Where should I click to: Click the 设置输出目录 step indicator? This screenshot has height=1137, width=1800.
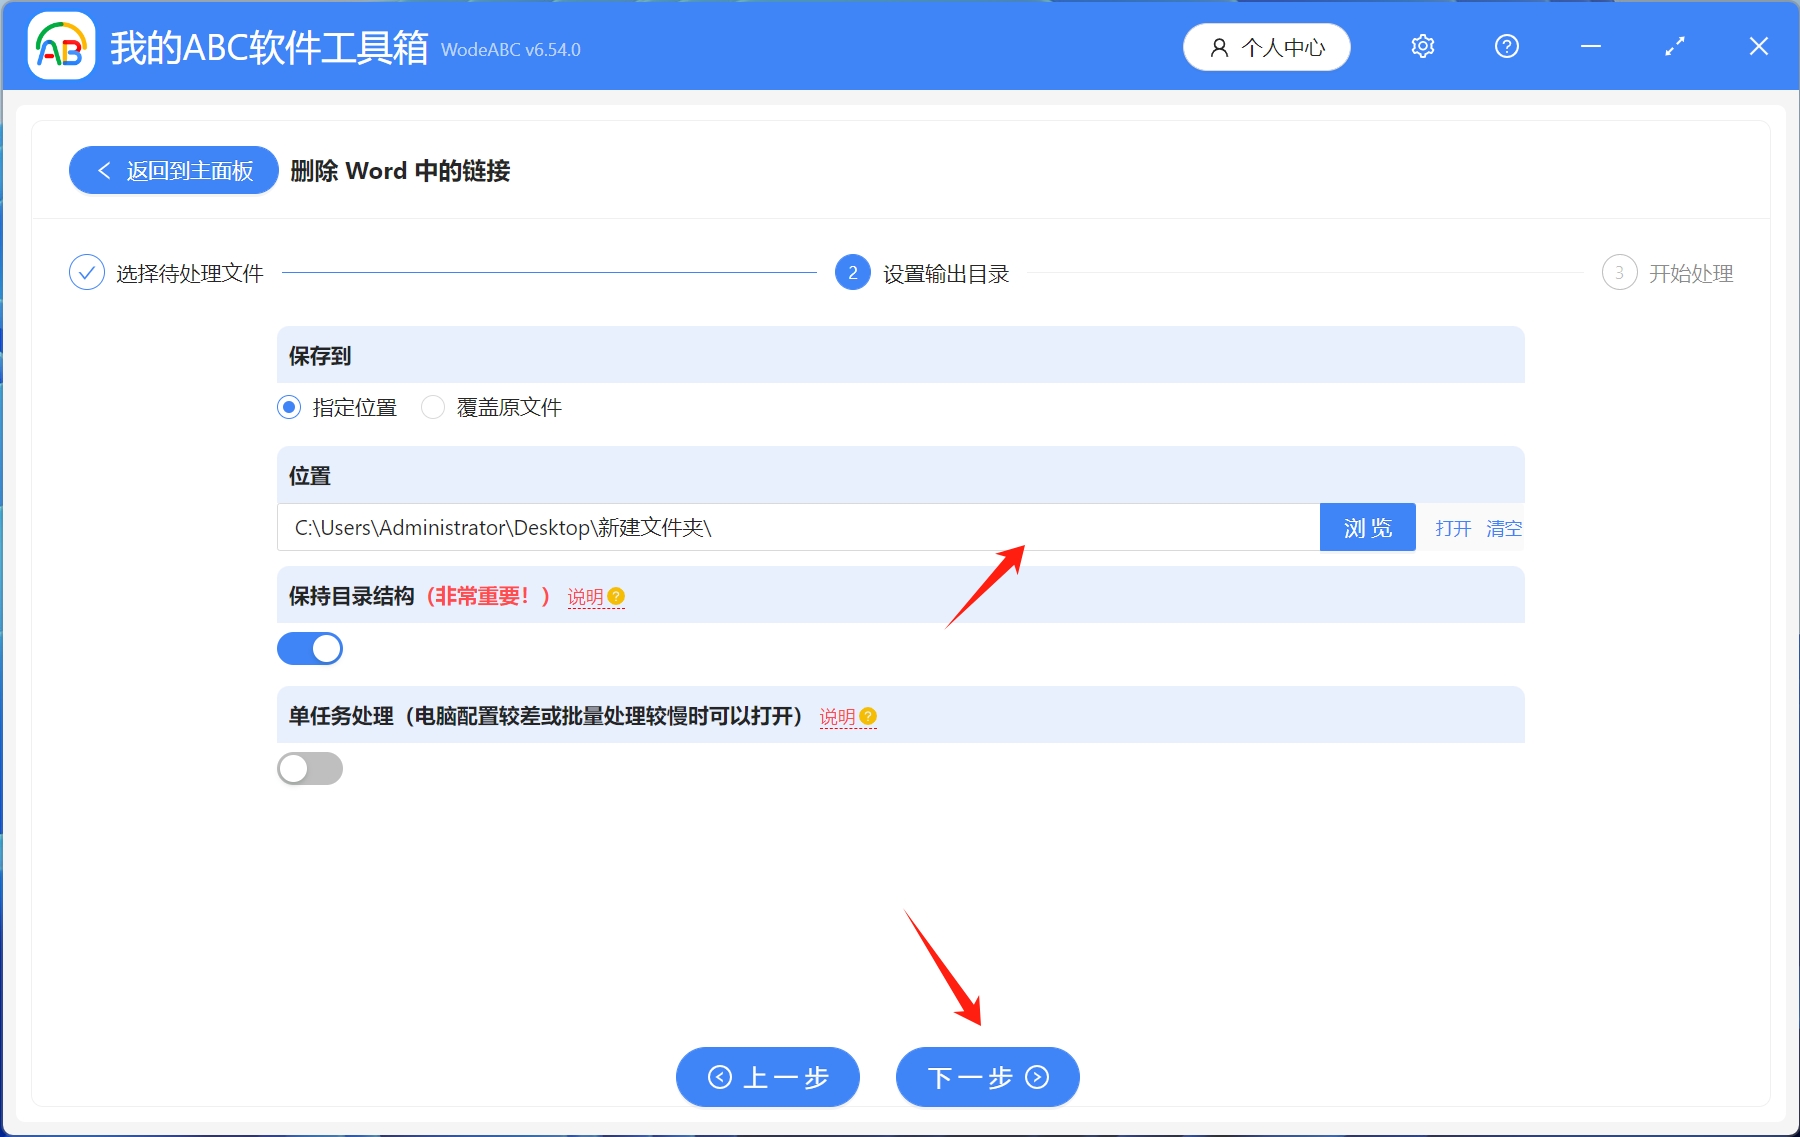coord(851,272)
